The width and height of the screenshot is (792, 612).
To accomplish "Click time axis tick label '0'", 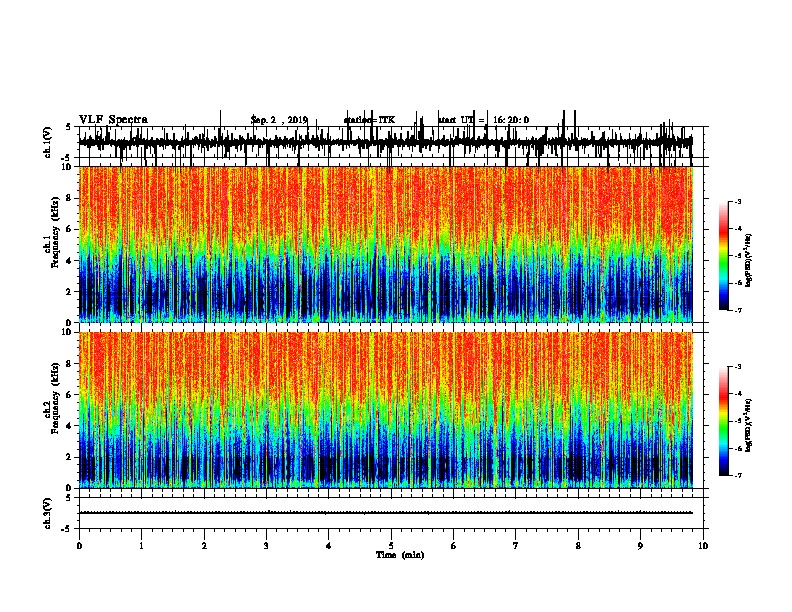I will tap(79, 546).
